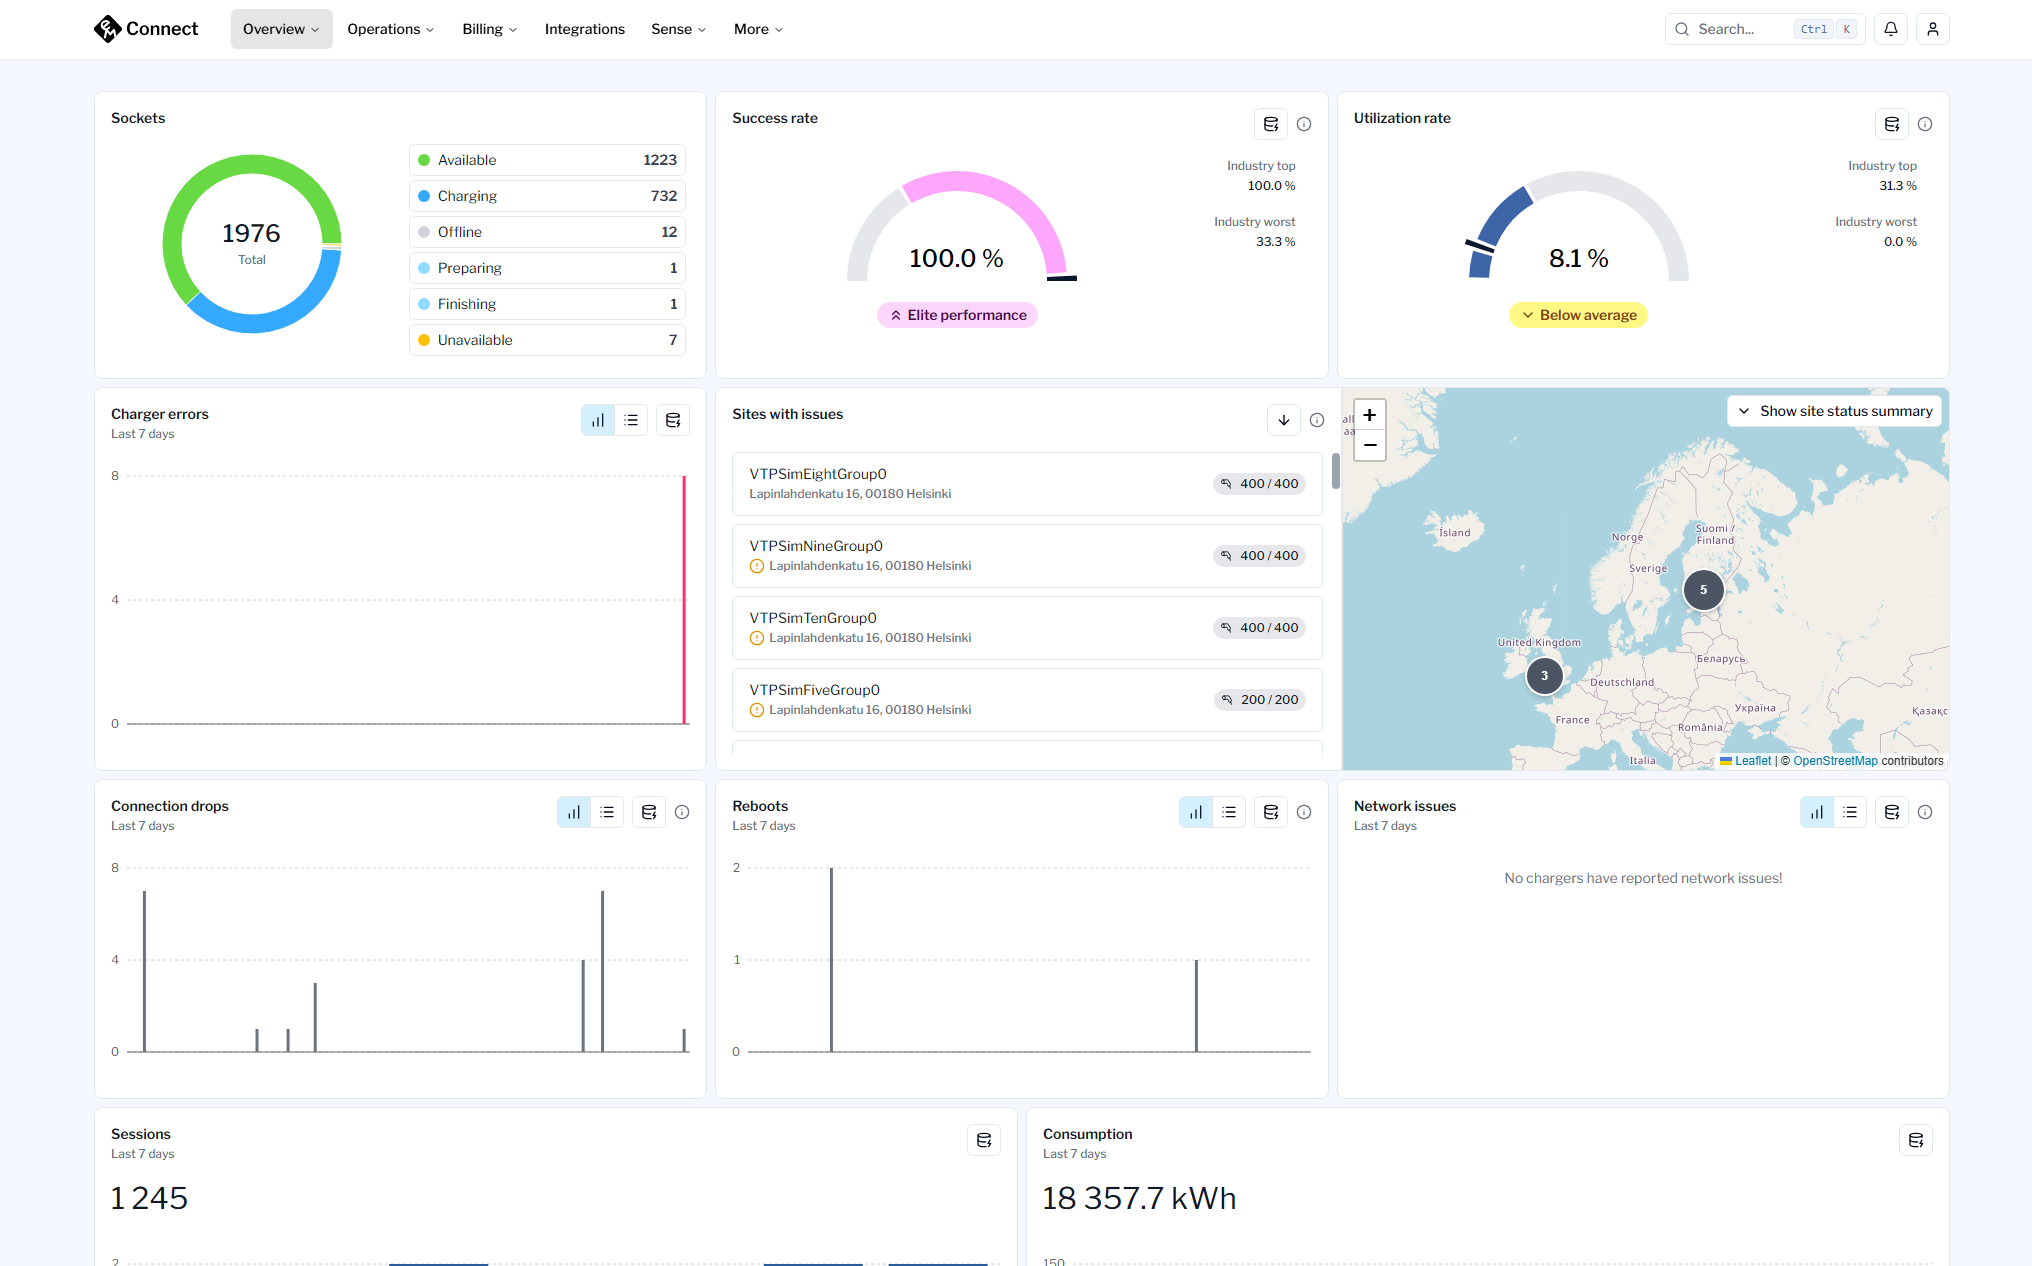The image size is (2032, 1266).
Task: Expand the Billing menu dropdown
Action: [x=489, y=29]
